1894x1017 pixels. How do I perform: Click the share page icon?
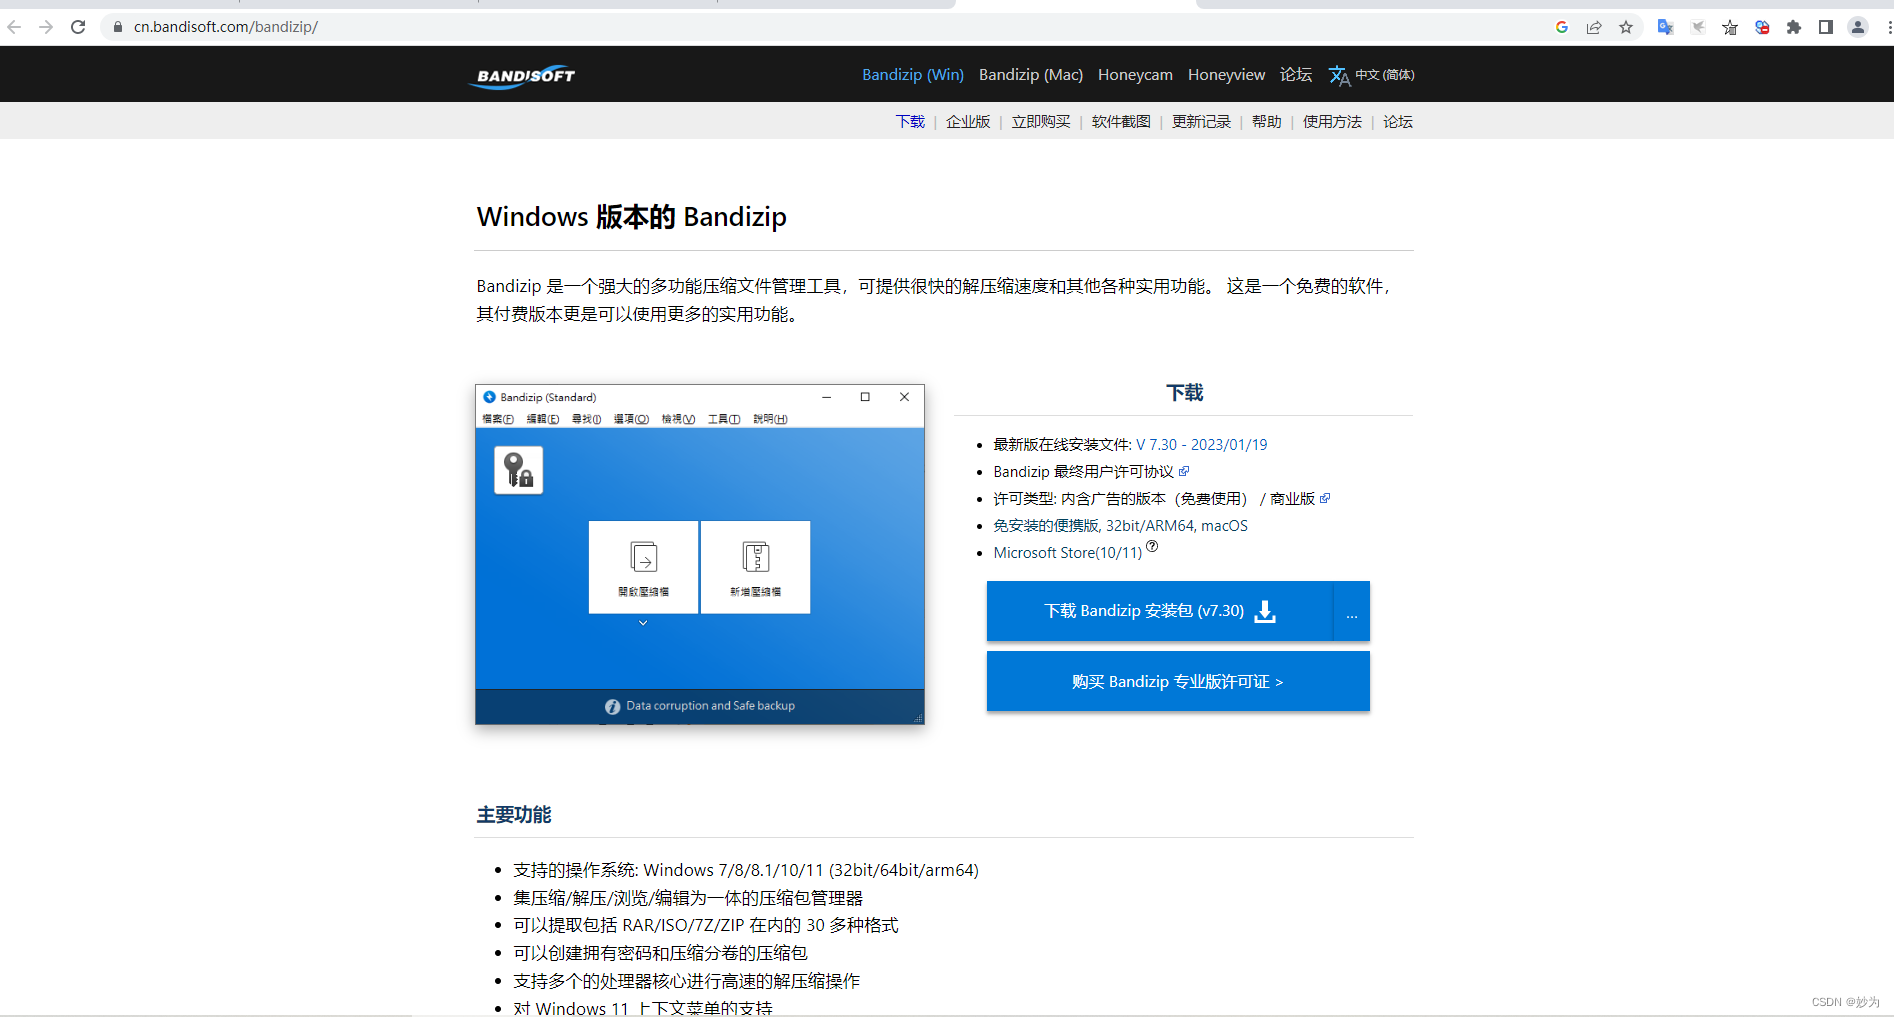1594,27
